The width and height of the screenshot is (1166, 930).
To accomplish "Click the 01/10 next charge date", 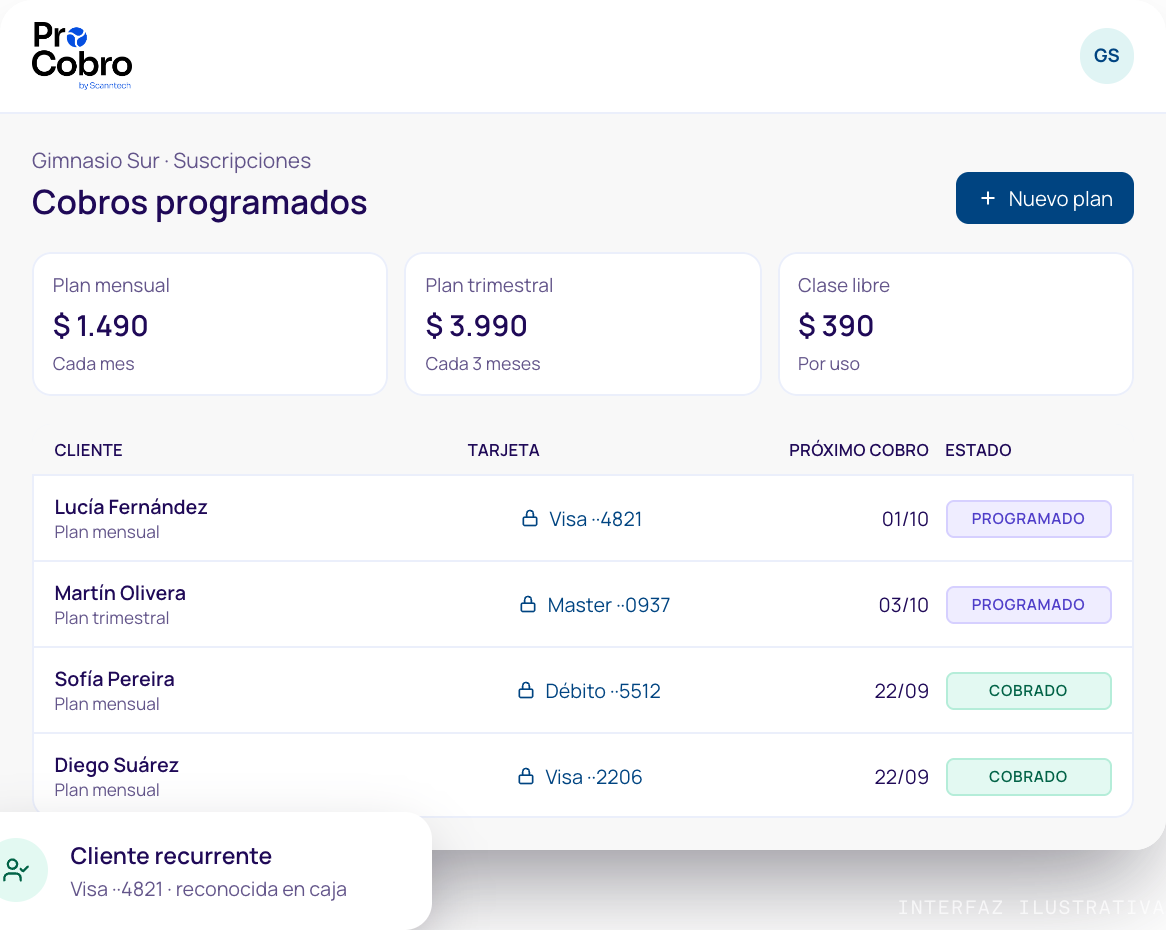I will click(x=905, y=519).
